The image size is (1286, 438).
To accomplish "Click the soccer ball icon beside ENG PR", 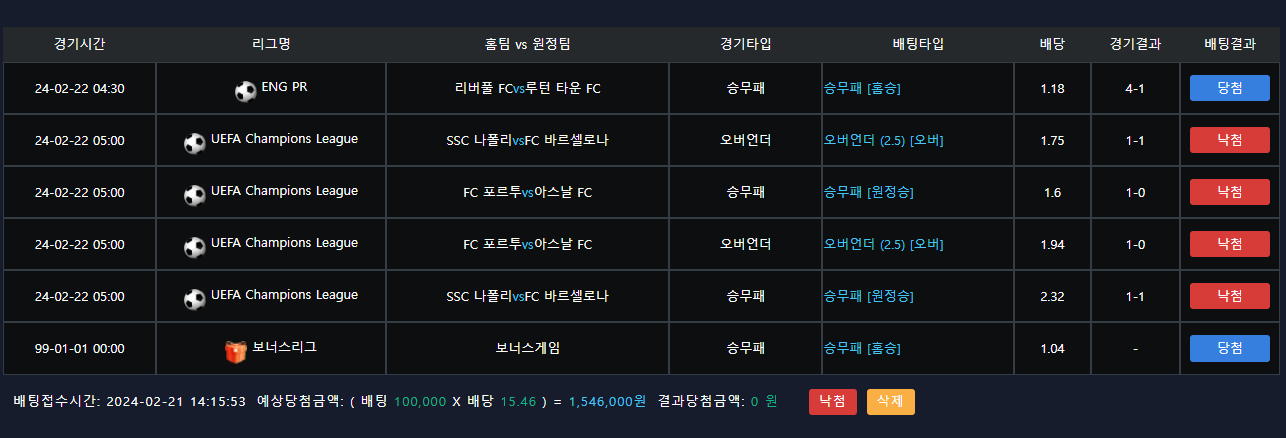I will tap(245, 91).
